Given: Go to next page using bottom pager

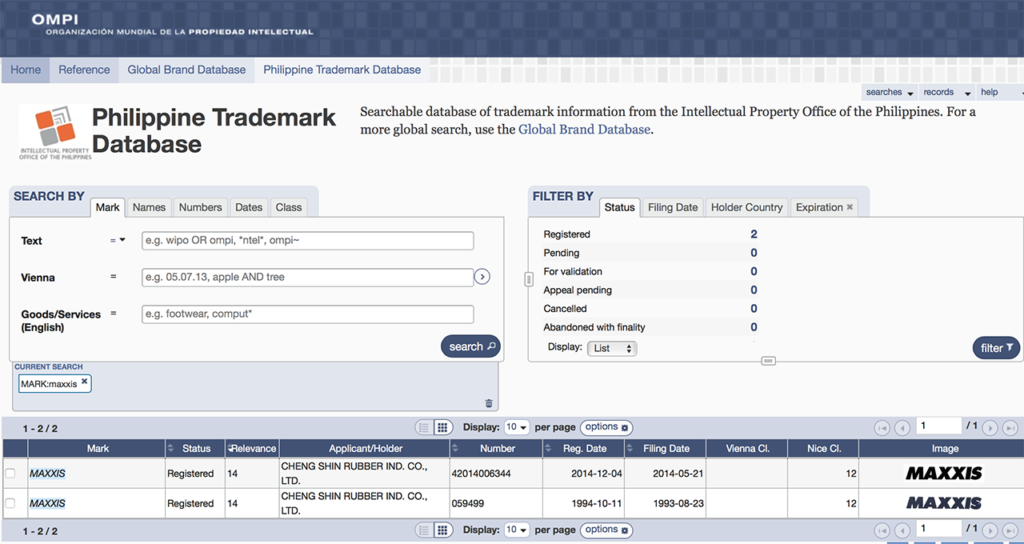Looking at the screenshot, I should 990,530.
